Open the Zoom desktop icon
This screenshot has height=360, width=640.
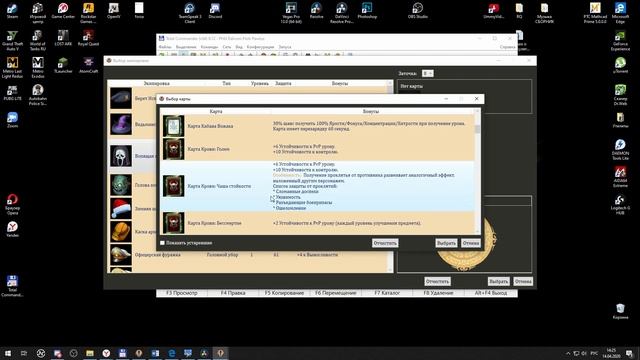pos(12,120)
